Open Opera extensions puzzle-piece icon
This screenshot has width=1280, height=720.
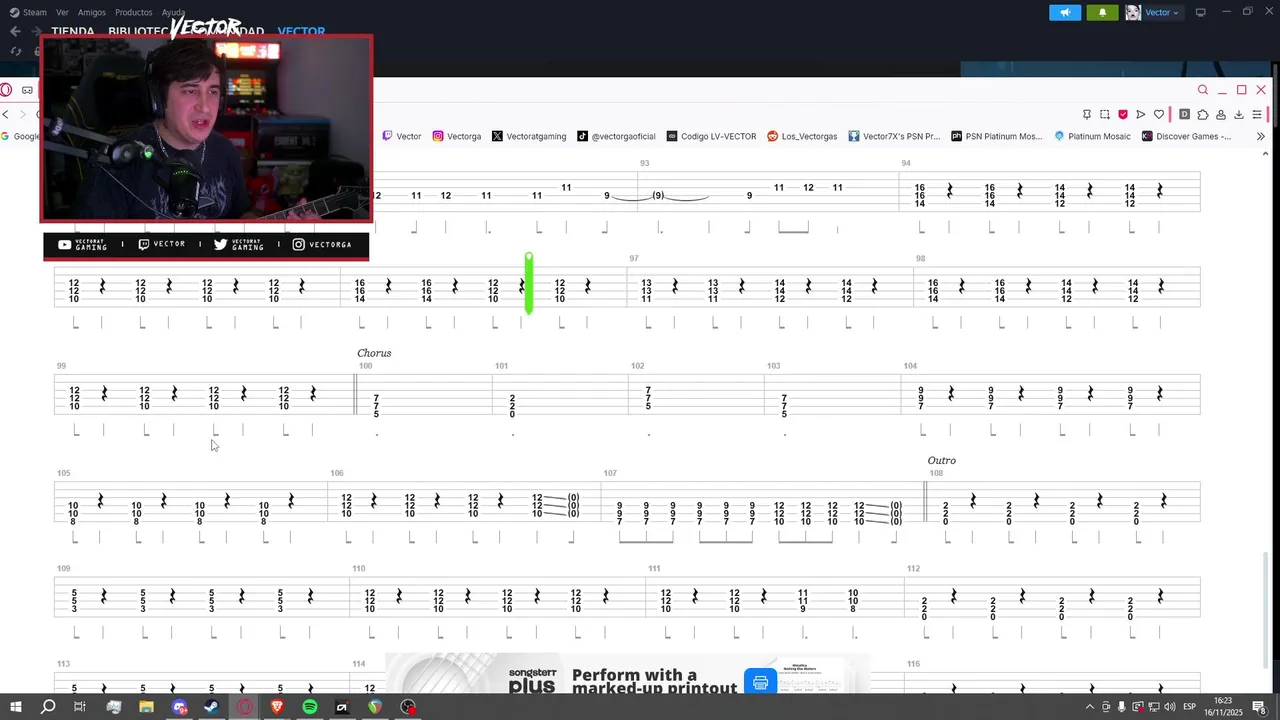1202,114
